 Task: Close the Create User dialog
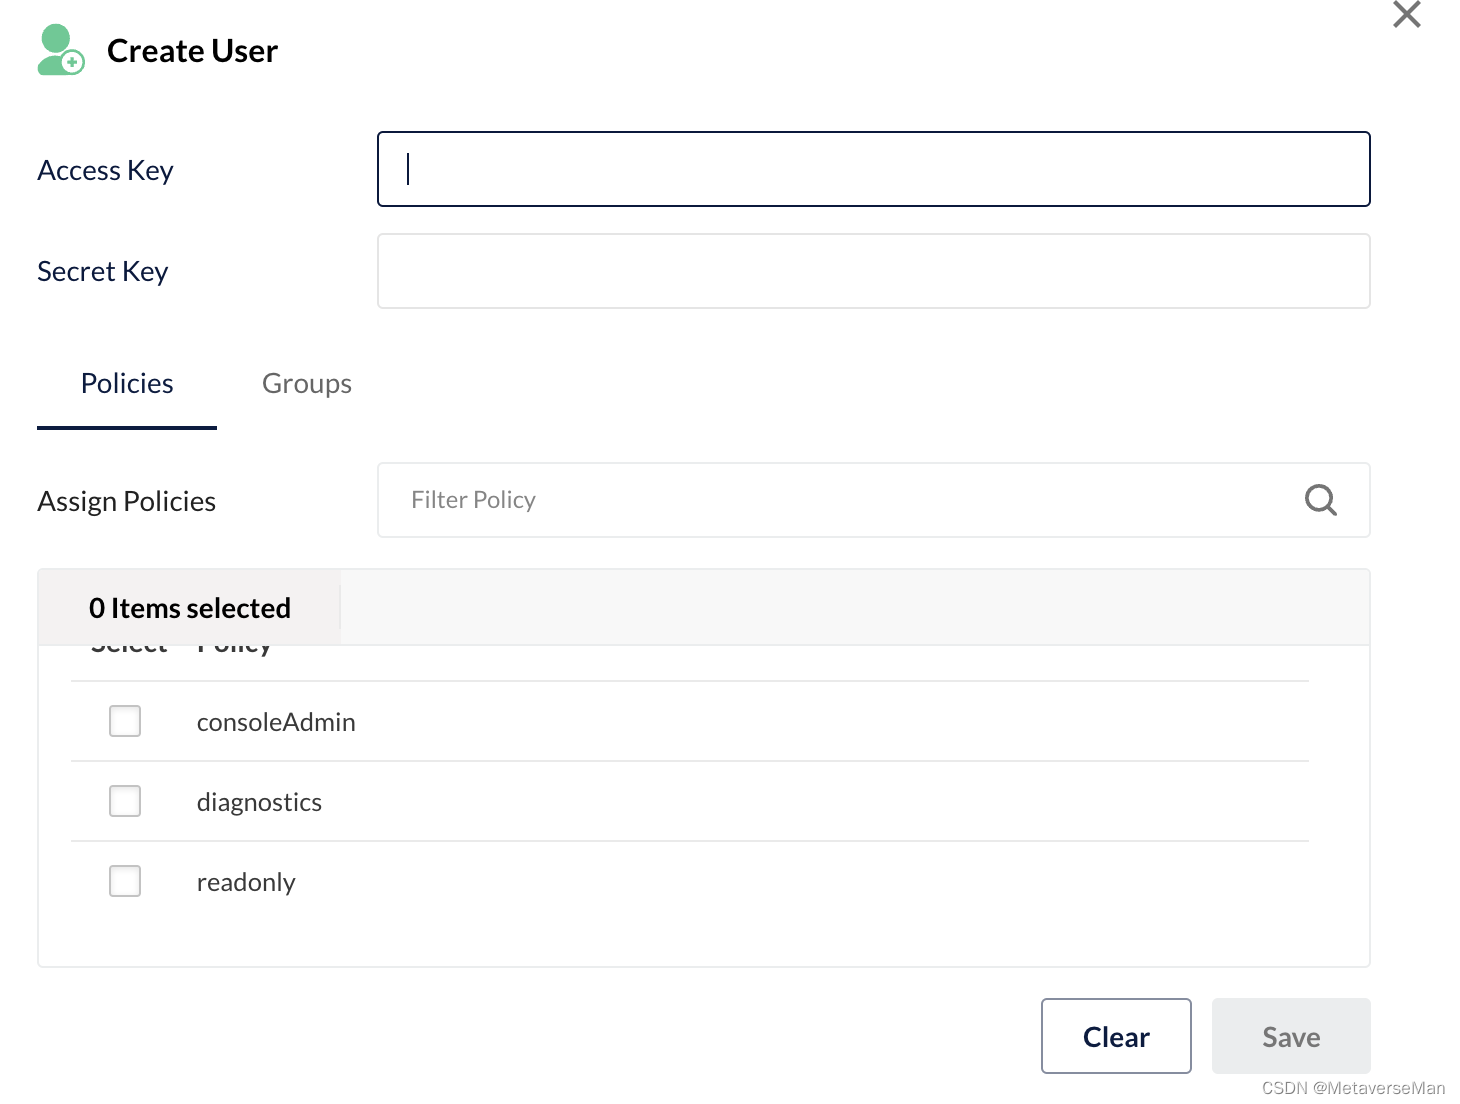coord(1406,15)
